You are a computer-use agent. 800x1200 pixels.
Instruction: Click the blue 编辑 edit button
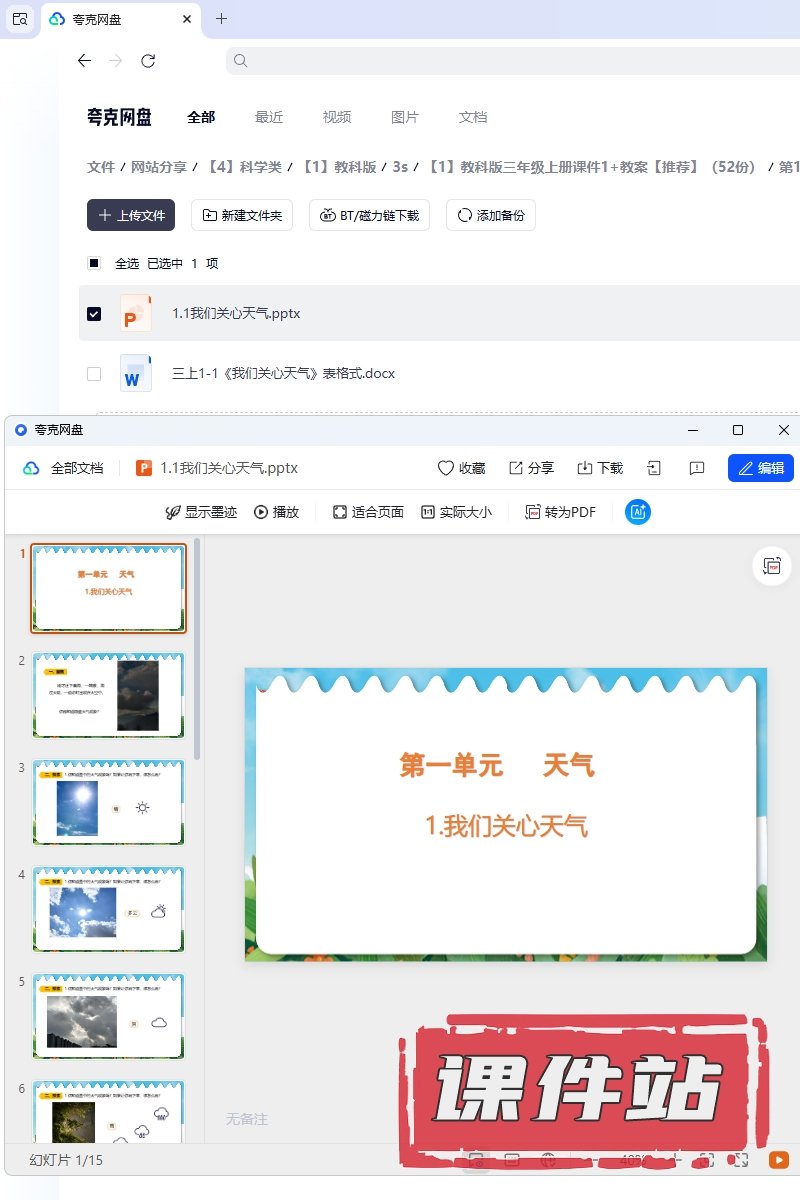pyautogui.click(x=760, y=468)
